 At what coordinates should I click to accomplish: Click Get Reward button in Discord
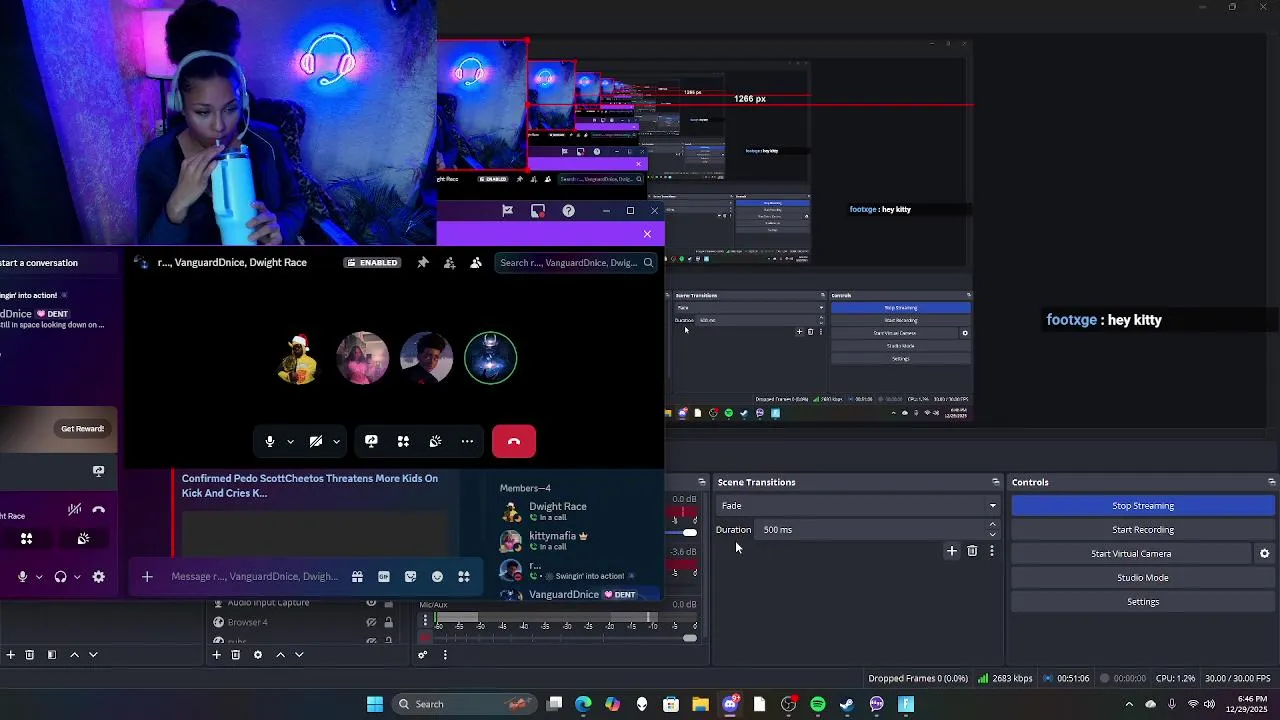(82, 429)
